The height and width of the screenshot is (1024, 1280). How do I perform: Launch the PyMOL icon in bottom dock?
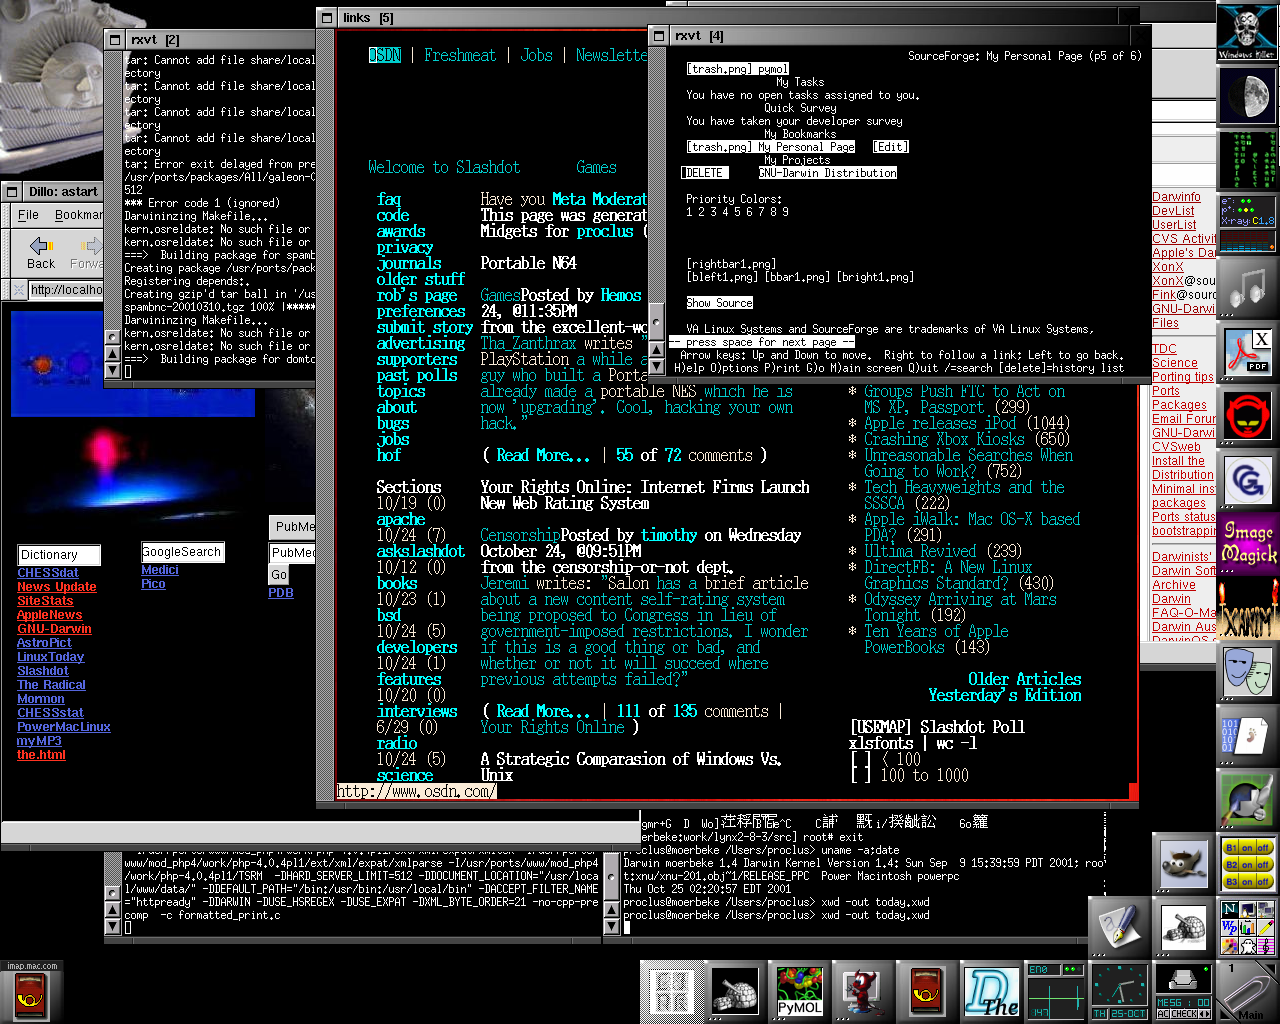[800, 992]
